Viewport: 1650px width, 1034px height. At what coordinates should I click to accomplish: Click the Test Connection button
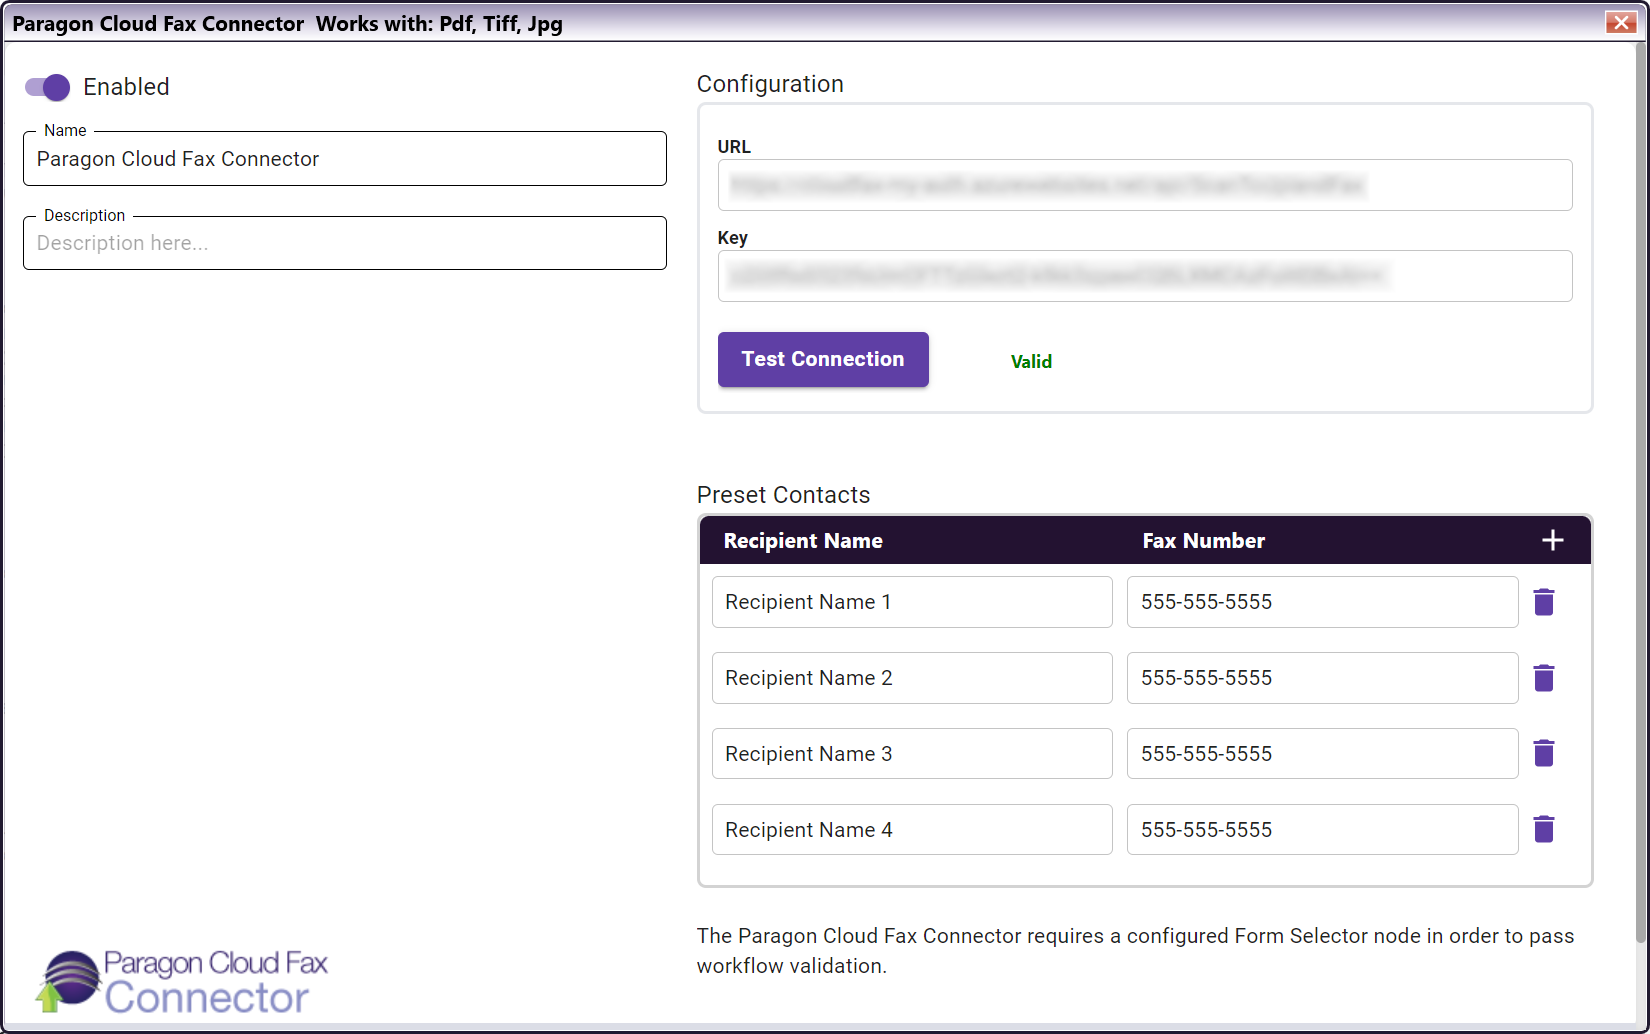point(823,359)
